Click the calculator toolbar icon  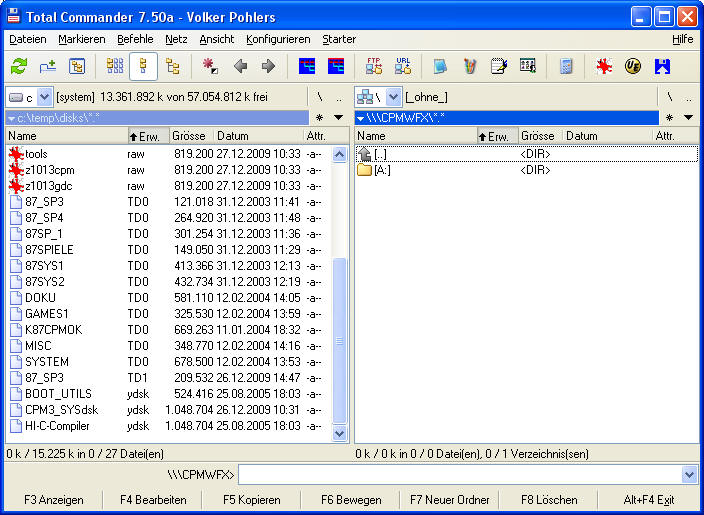[566, 66]
